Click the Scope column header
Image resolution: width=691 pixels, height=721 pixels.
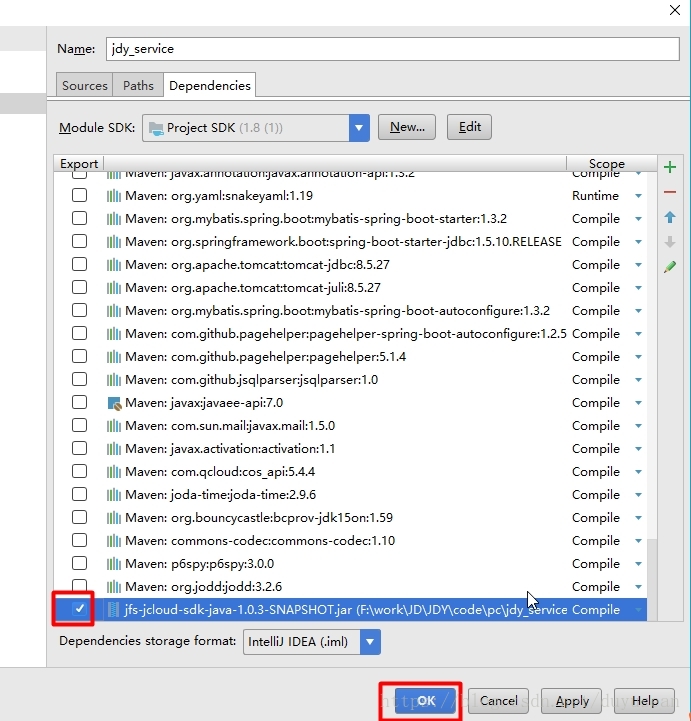(x=607, y=164)
